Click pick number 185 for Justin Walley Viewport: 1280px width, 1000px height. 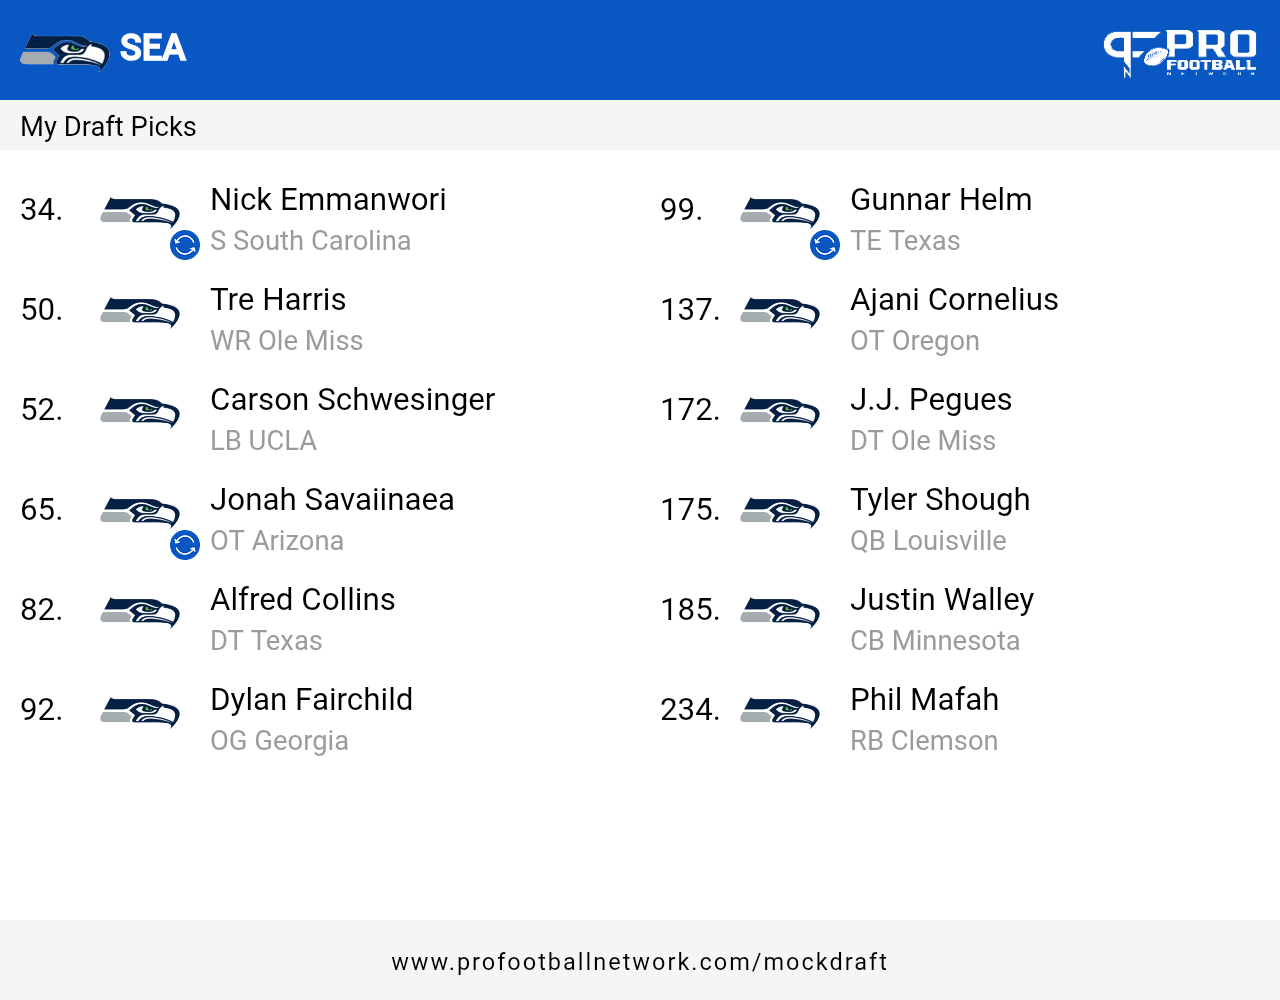690,610
